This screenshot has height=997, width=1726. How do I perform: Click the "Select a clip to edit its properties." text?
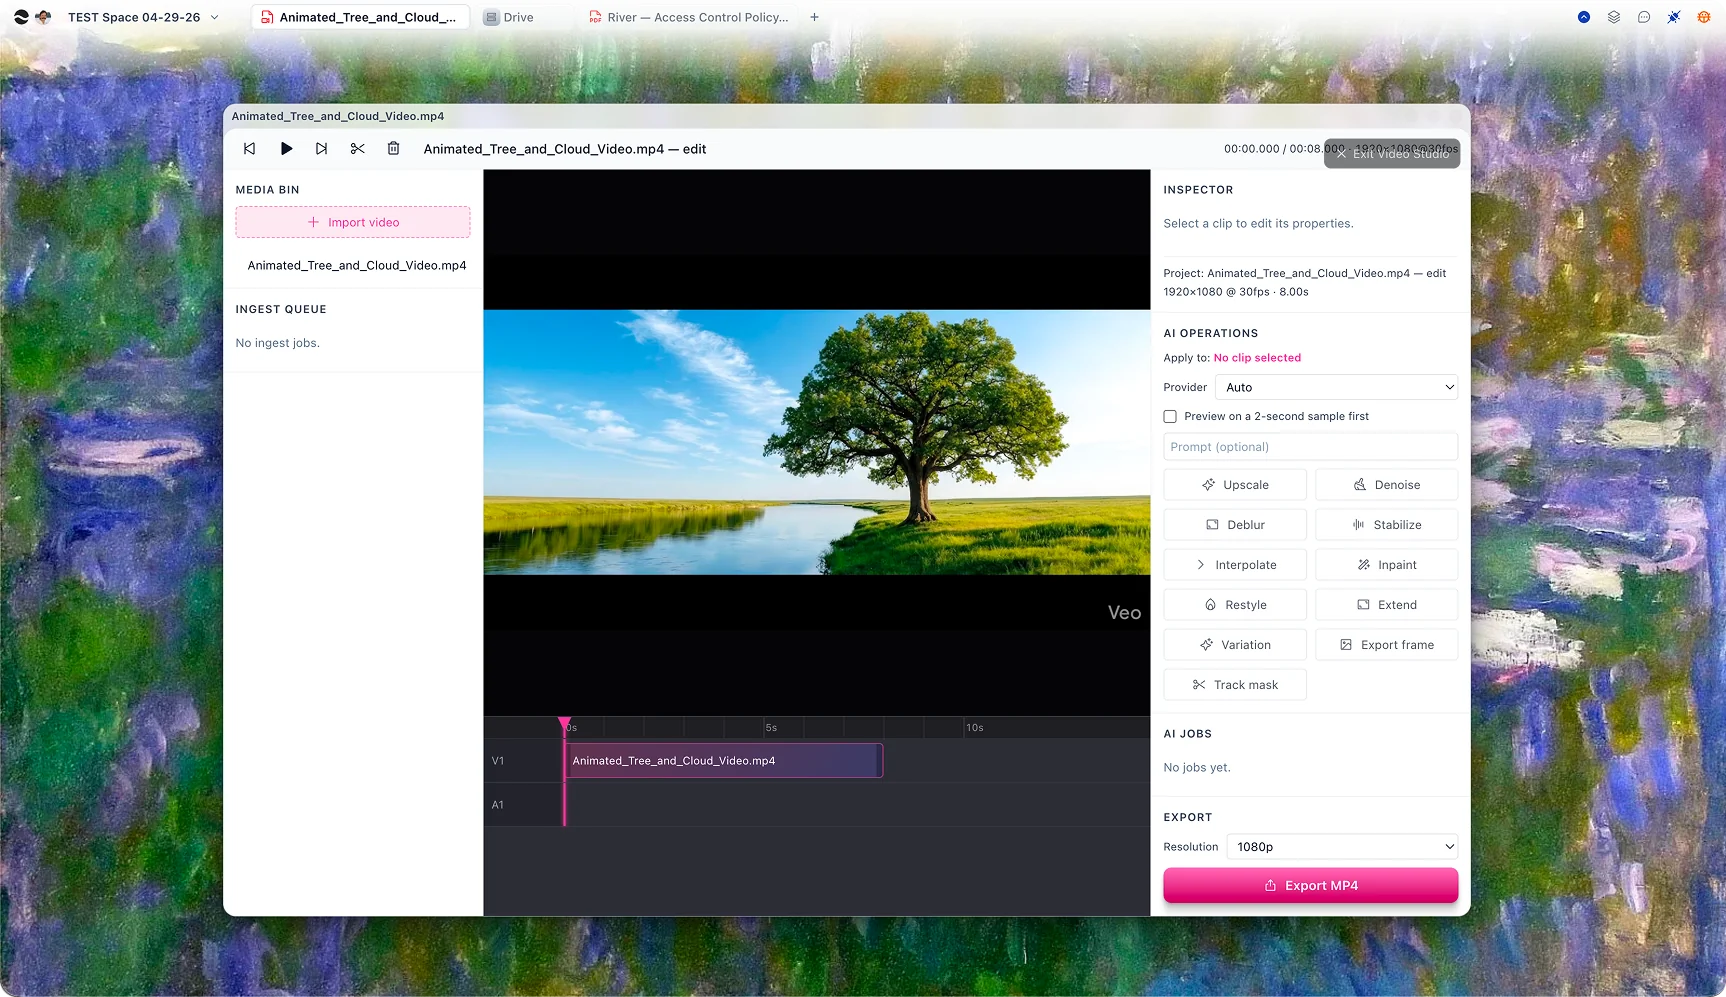[x=1258, y=224]
